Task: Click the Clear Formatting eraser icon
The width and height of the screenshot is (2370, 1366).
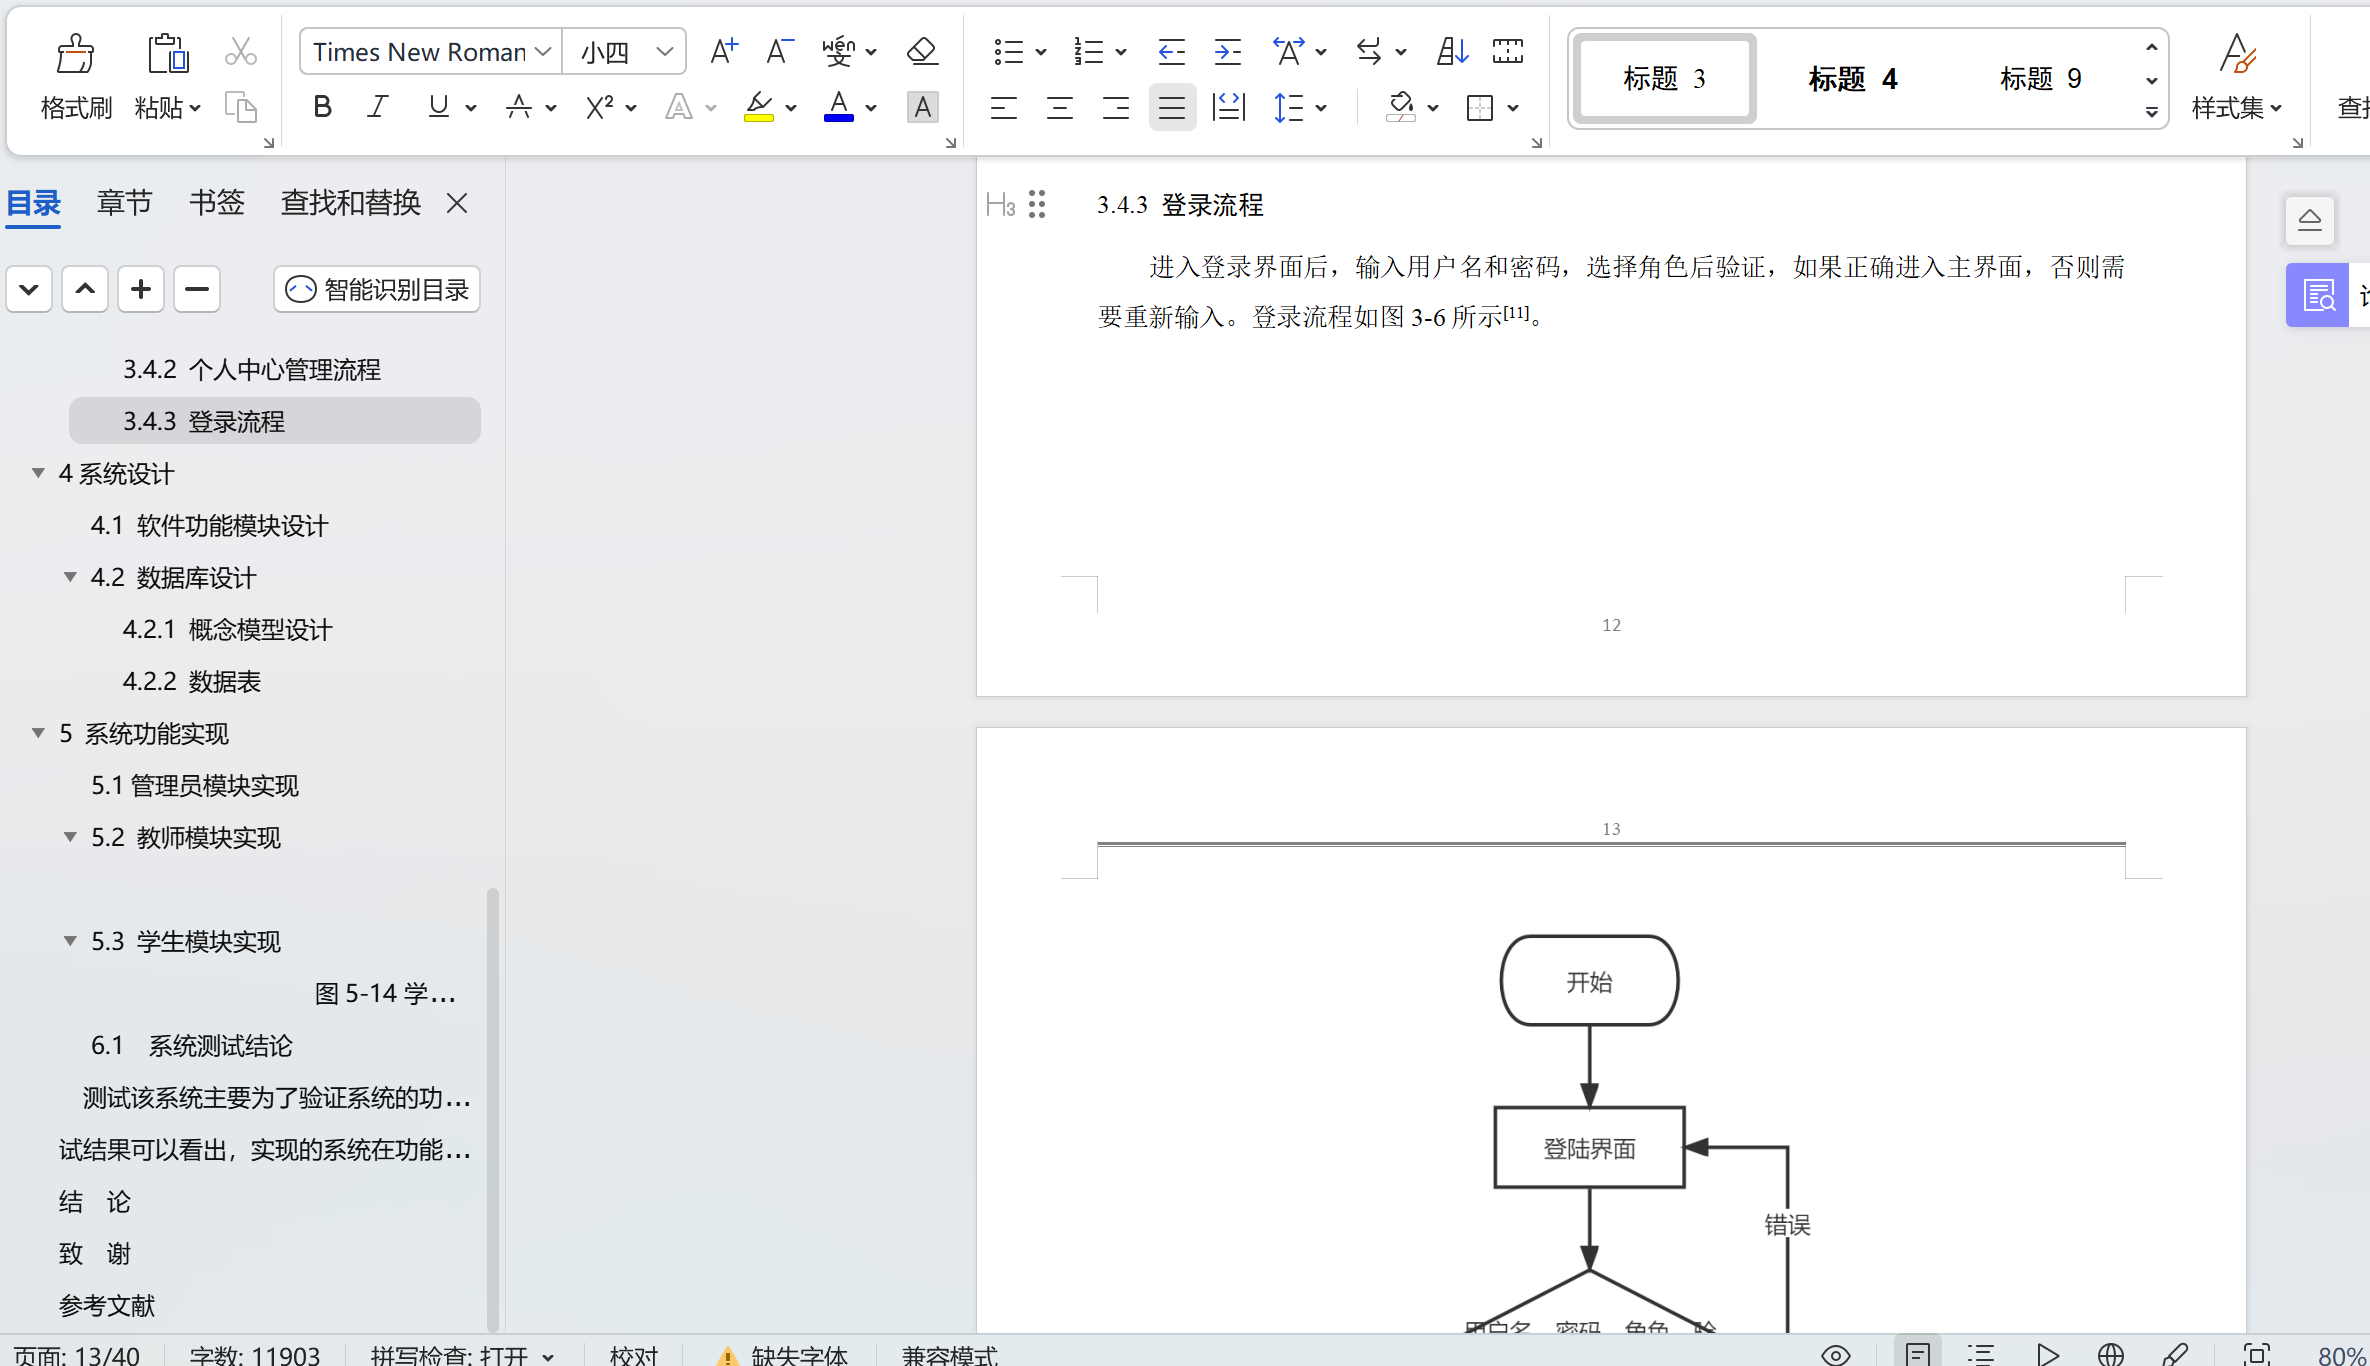Action: pyautogui.click(x=921, y=51)
